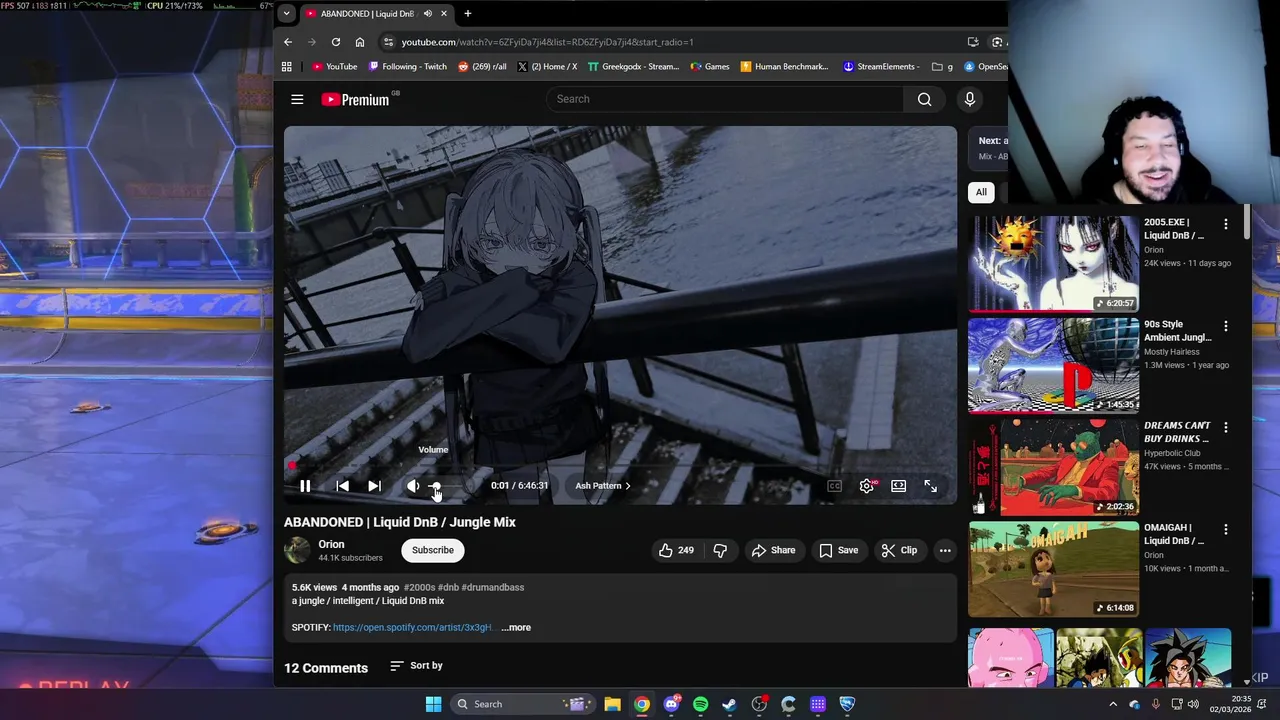This screenshot has height=720, width=1280.
Task: Toggle closed captions in the player
Action: 834,486
